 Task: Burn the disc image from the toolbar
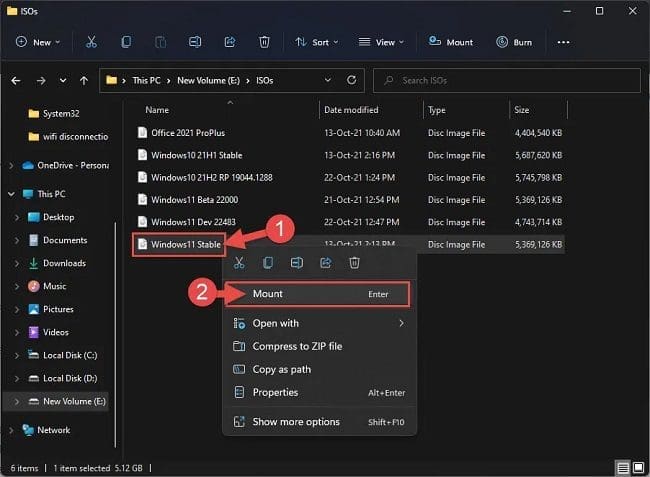[514, 42]
